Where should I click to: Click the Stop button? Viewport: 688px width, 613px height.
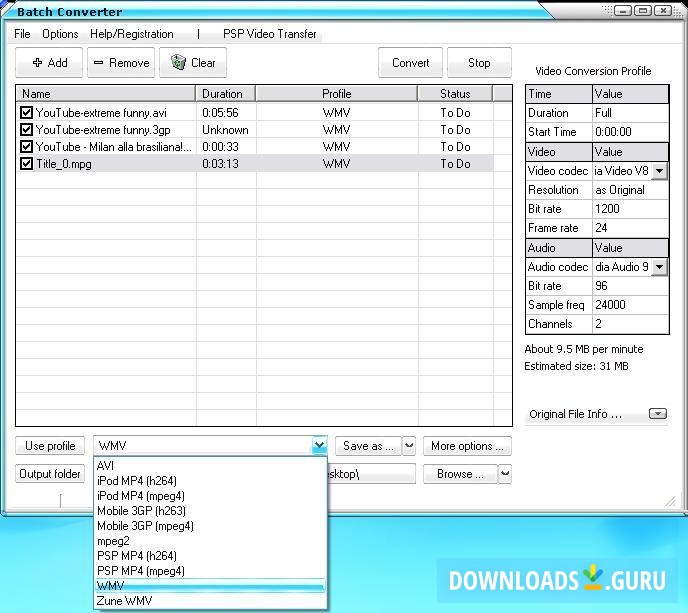coord(479,63)
